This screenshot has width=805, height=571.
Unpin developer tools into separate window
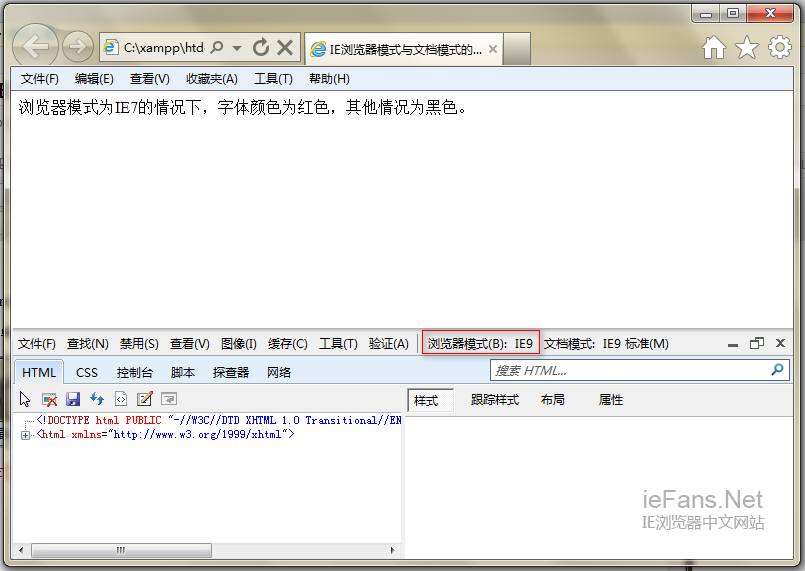click(757, 343)
